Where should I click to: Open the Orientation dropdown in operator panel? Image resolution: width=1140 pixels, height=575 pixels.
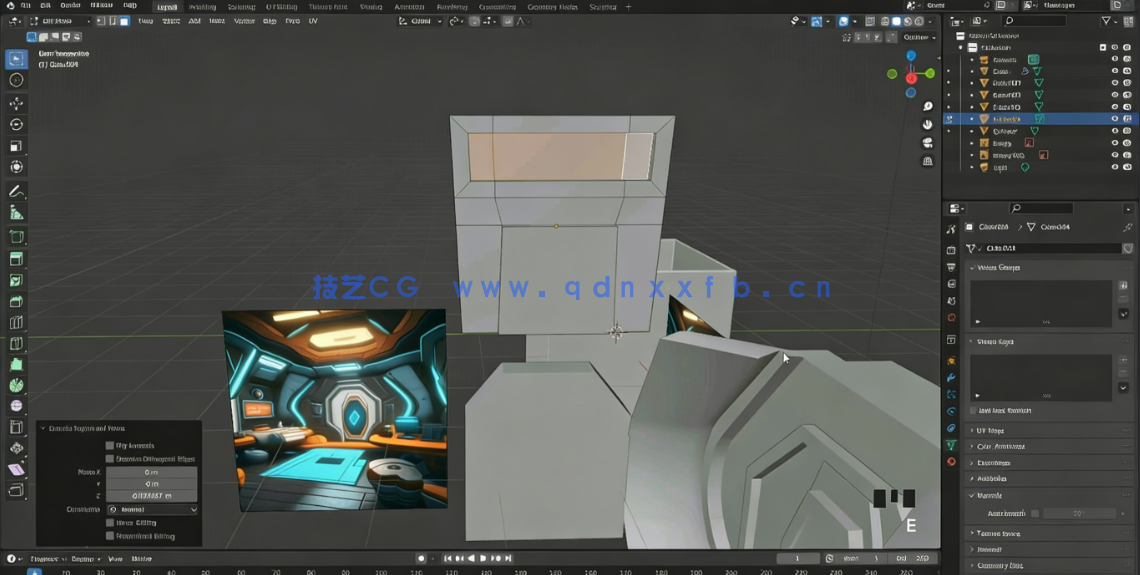(152, 510)
